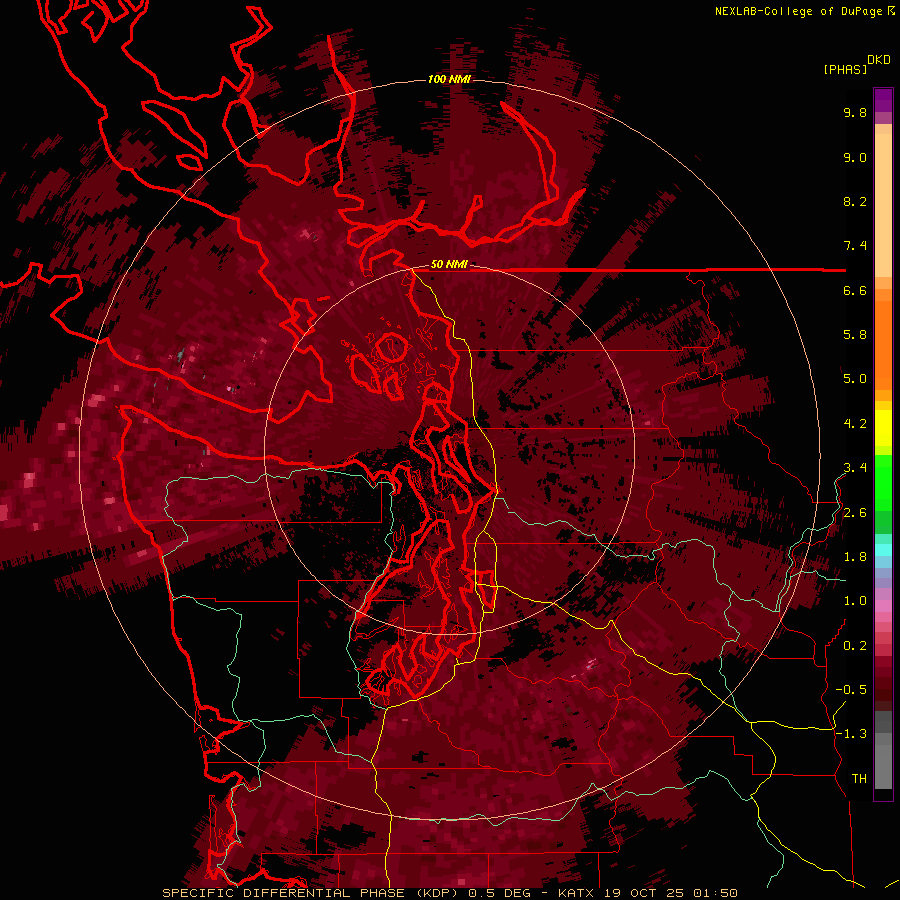Click the 9.0 legend value
The image size is (900, 900).
855,157
